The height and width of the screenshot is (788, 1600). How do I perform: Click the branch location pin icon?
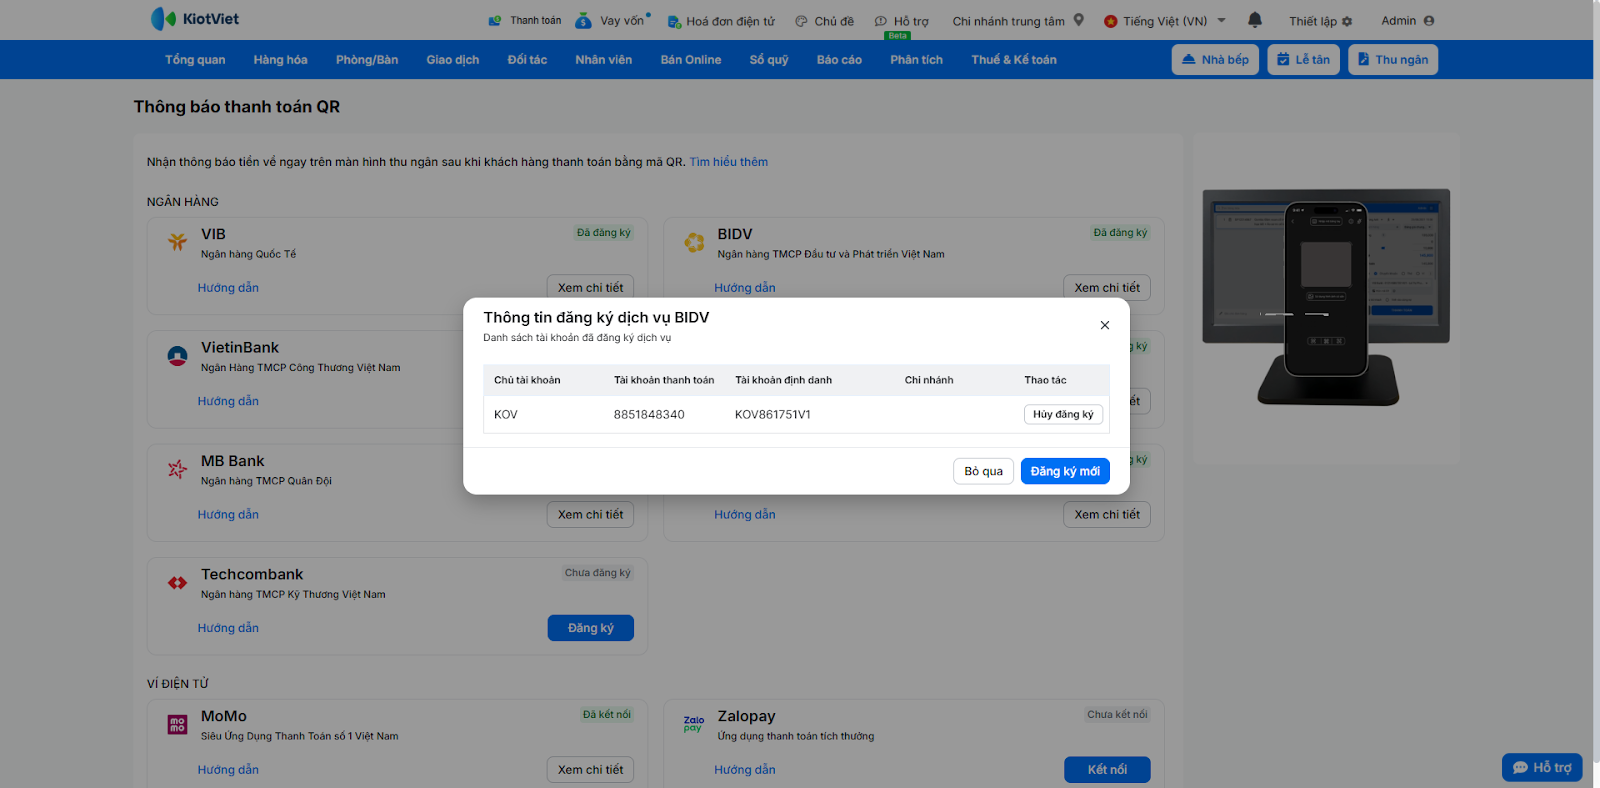click(x=1079, y=20)
